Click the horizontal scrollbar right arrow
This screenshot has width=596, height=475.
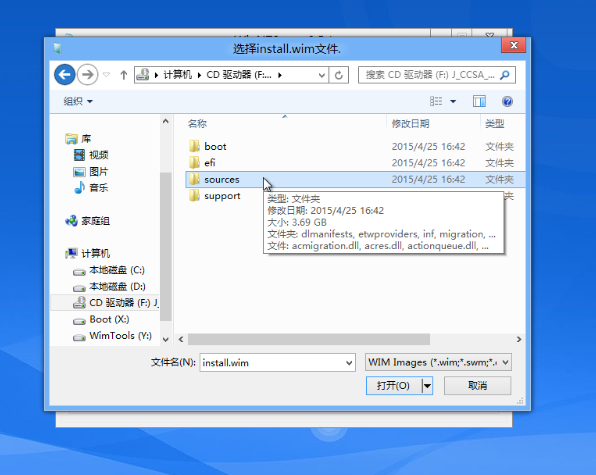519,339
